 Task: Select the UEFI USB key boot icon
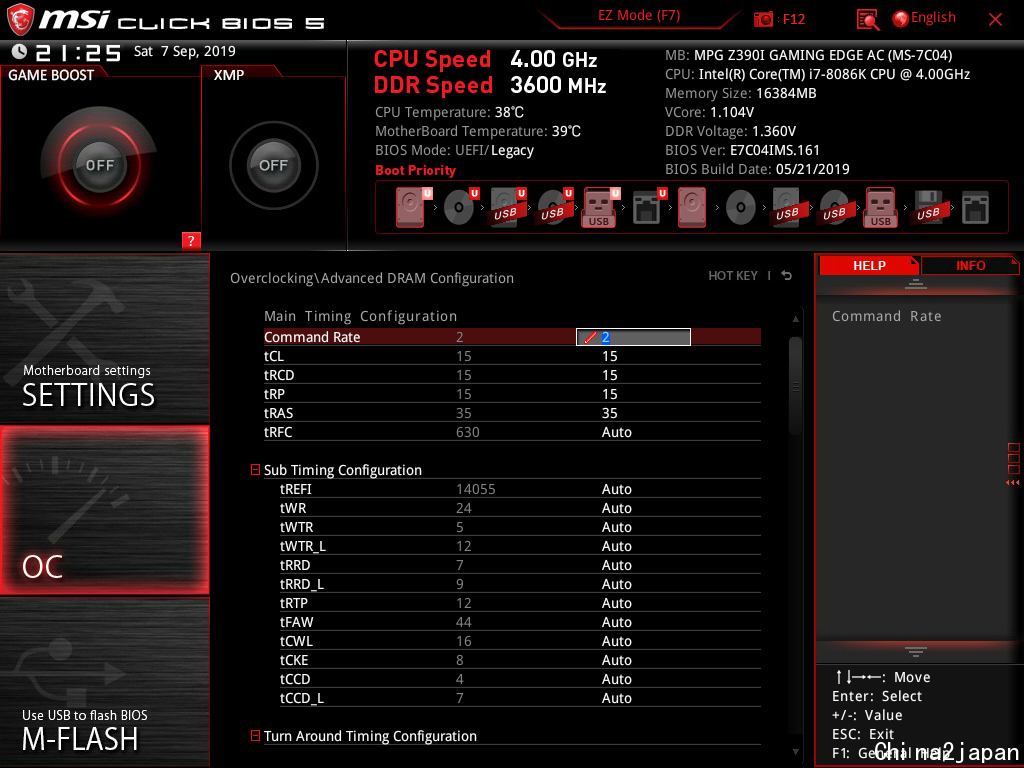pyautogui.click(x=600, y=208)
